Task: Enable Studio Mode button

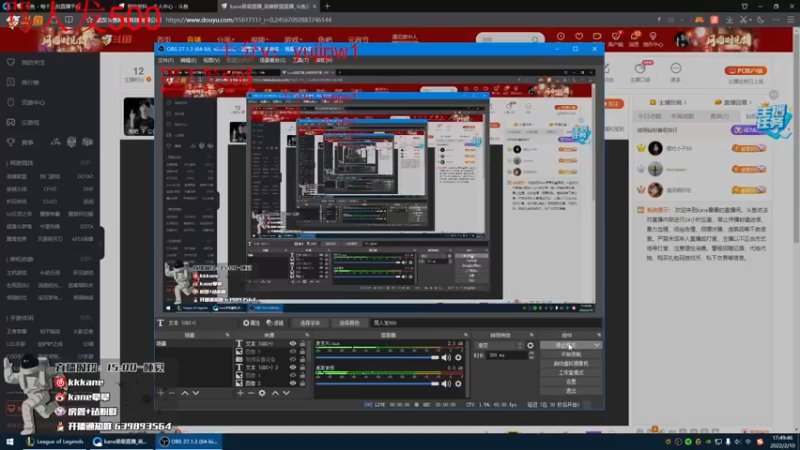Action: pyautogui.click(x=571, y=372)
